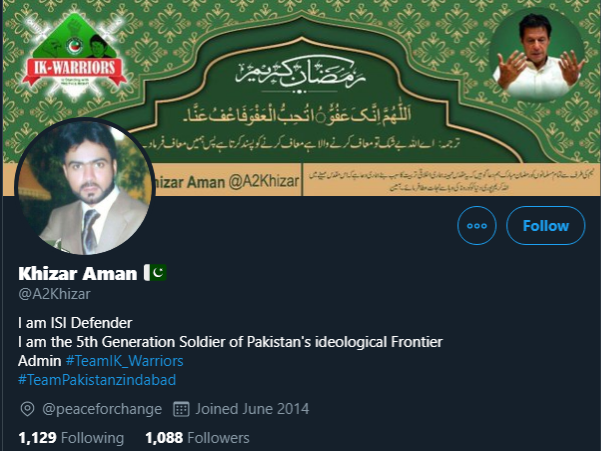Image resolution: width=601 pixels, height=451 pixels.
Task: Open the circular profile picture
Action: [85, 187]
